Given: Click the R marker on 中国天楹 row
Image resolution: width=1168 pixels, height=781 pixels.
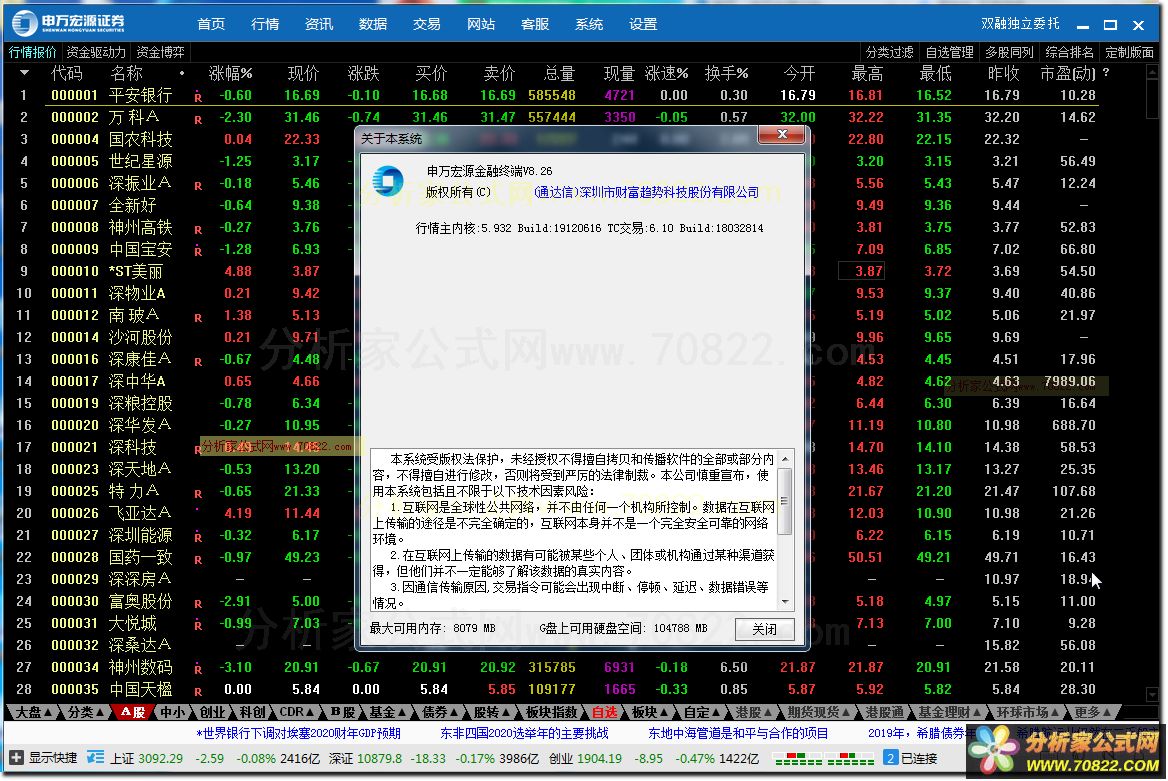Looking at the screenshot, I should (x=198, y=691).
